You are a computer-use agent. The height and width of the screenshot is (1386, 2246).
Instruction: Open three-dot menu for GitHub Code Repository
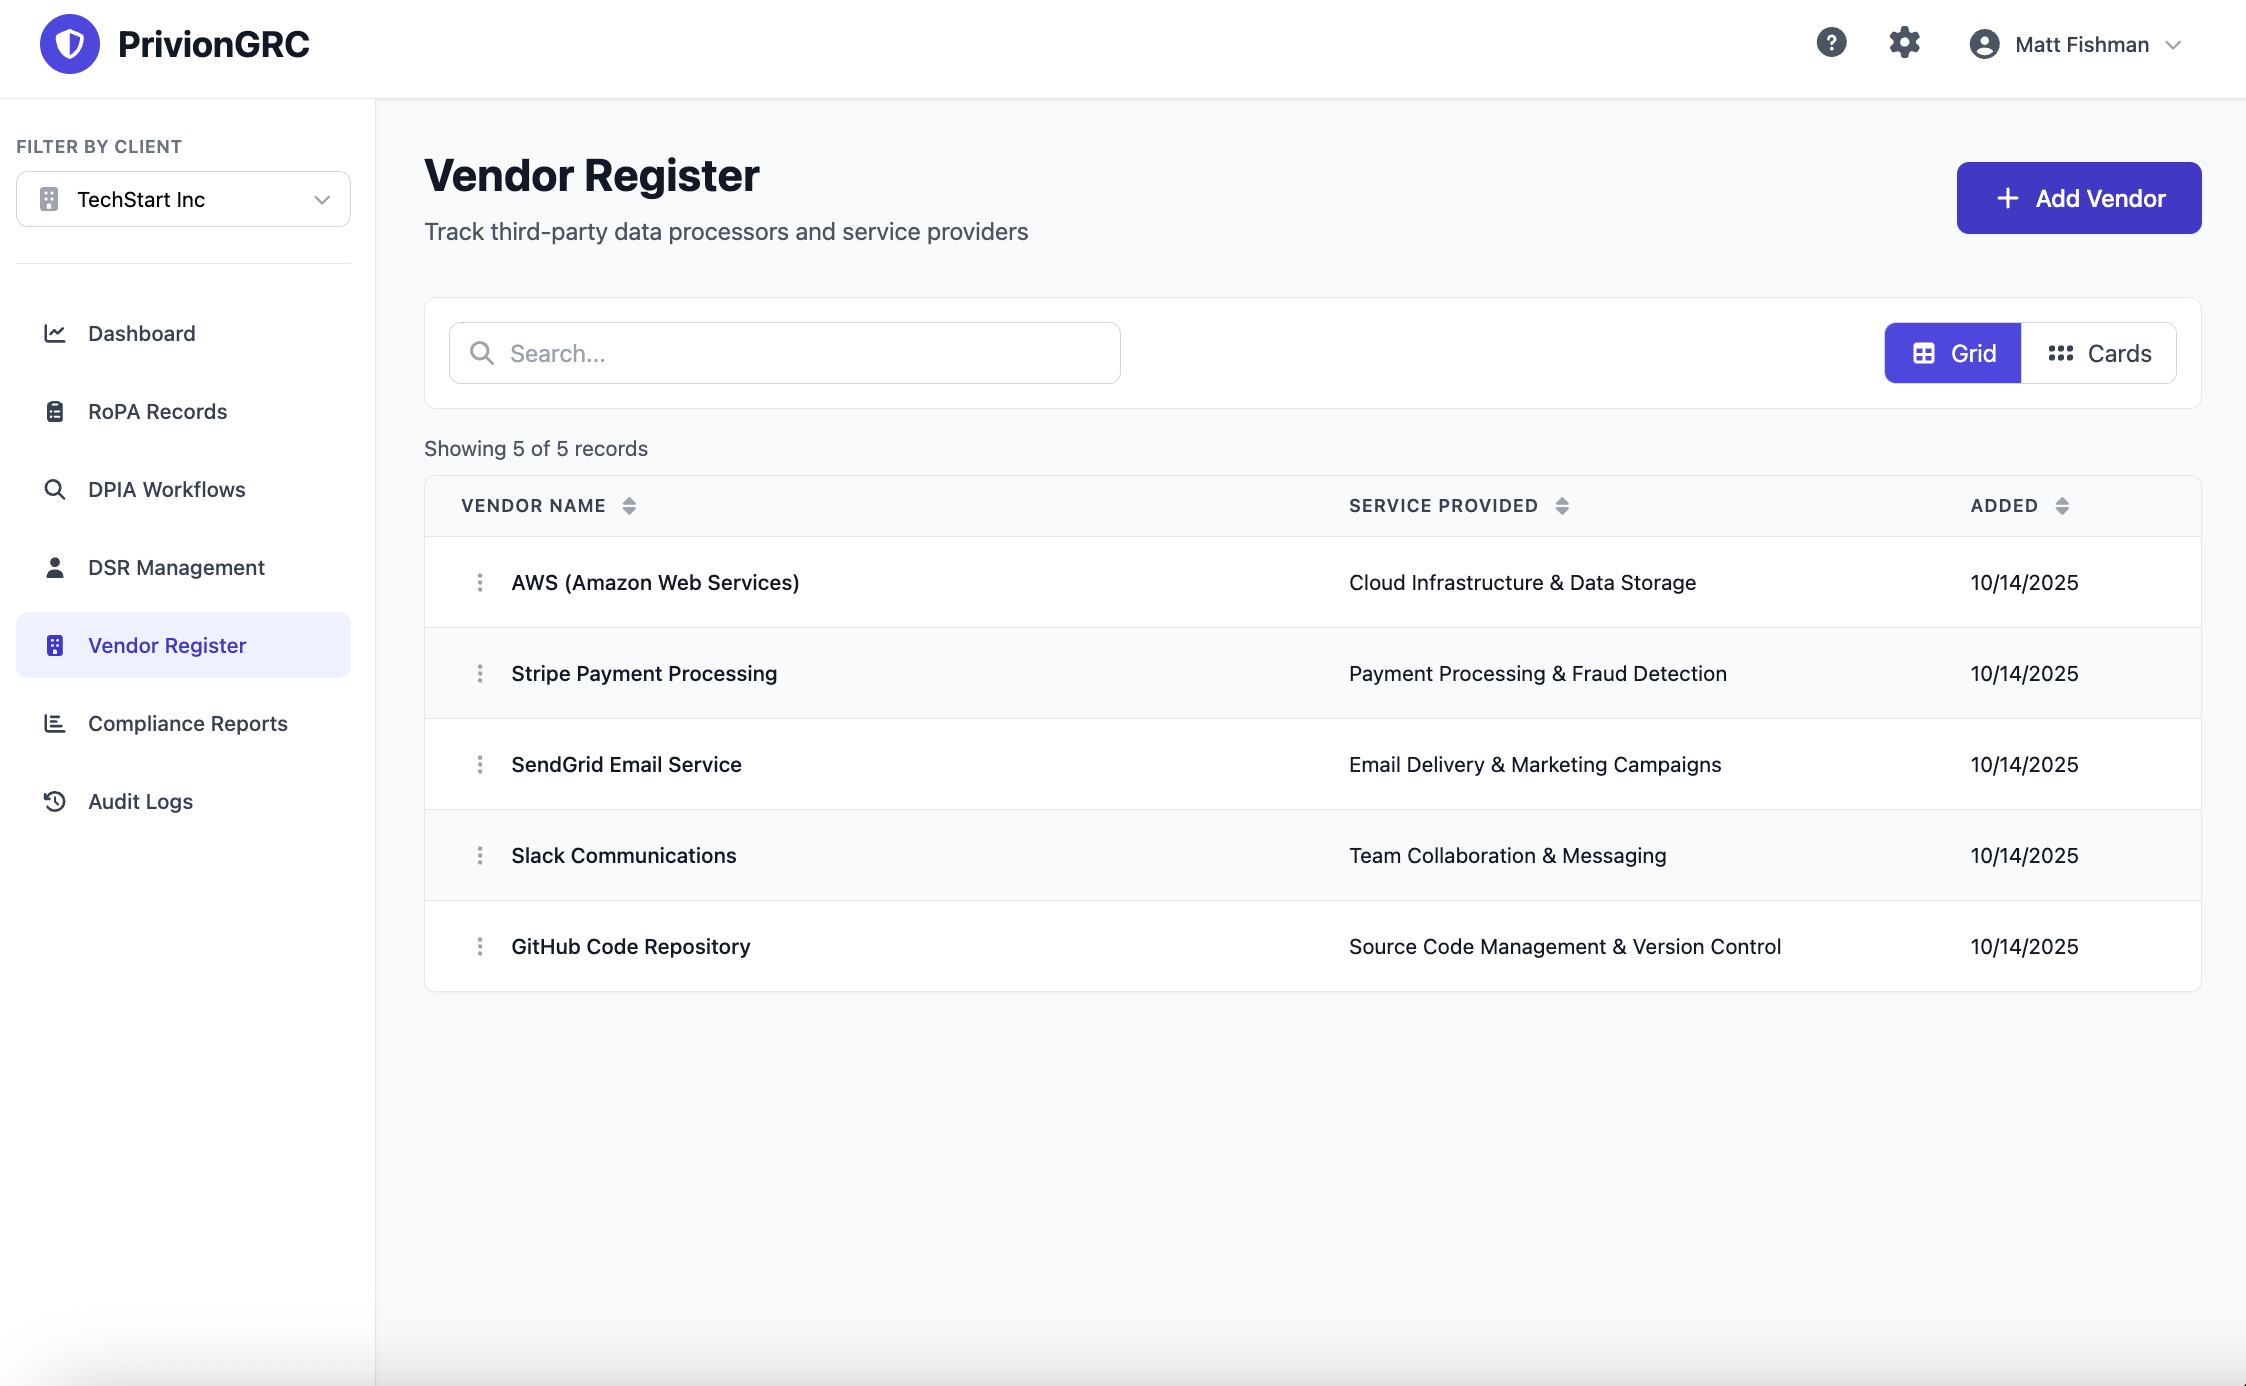tap(480, 946)
